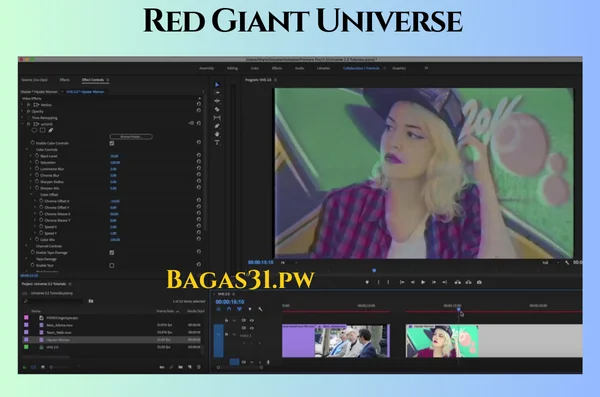Toggle top video track eye visibility
The height and width of the screenshot is (397, 600).
point(252,320)
